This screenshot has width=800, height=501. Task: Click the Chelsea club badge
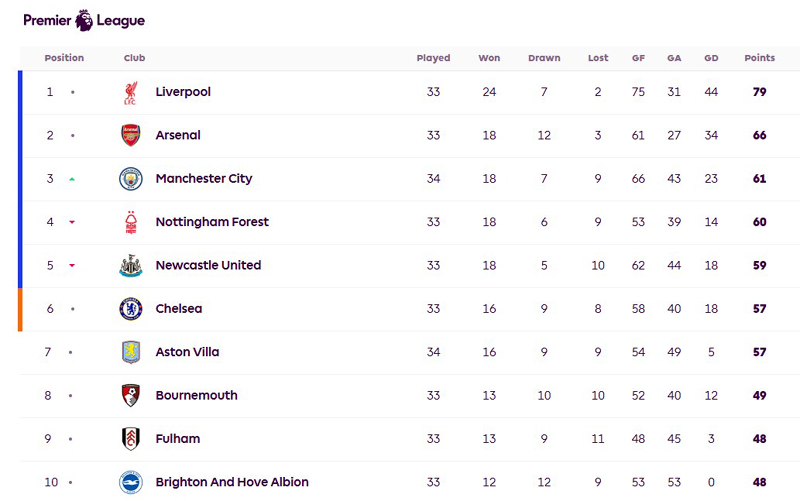(x=131, y=309)
